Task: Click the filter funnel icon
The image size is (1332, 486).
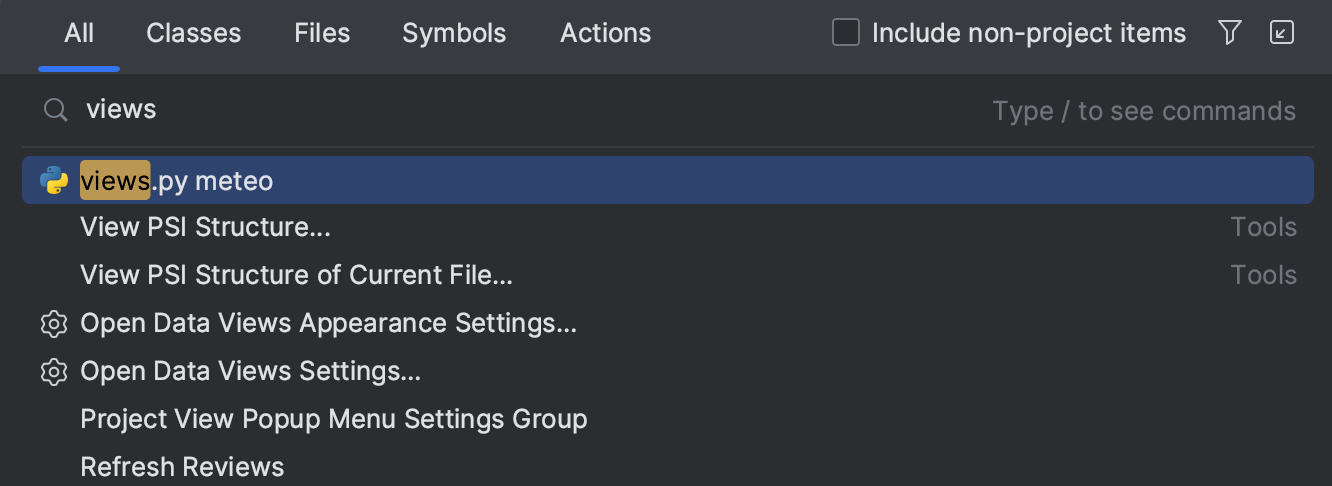Action: click(1230, 33)
